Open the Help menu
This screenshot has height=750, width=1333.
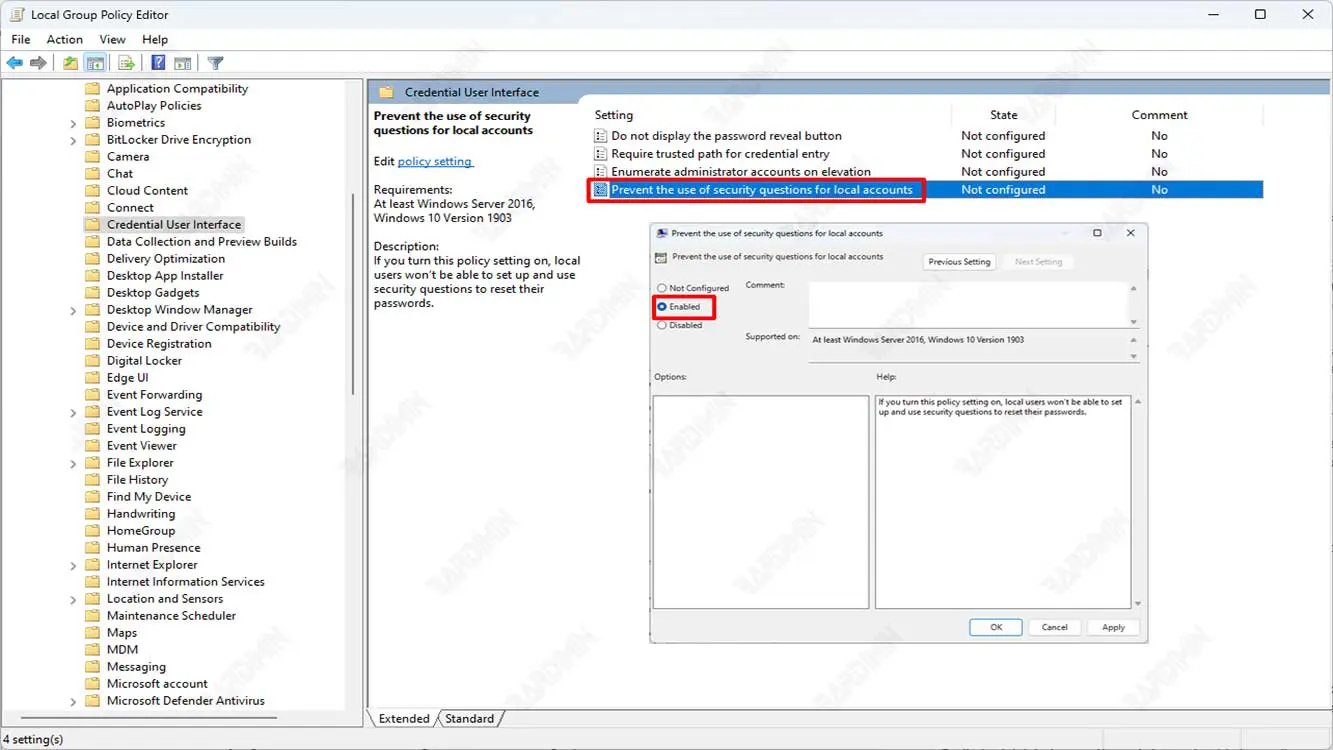pyautogui.click(x=155, y=40)
